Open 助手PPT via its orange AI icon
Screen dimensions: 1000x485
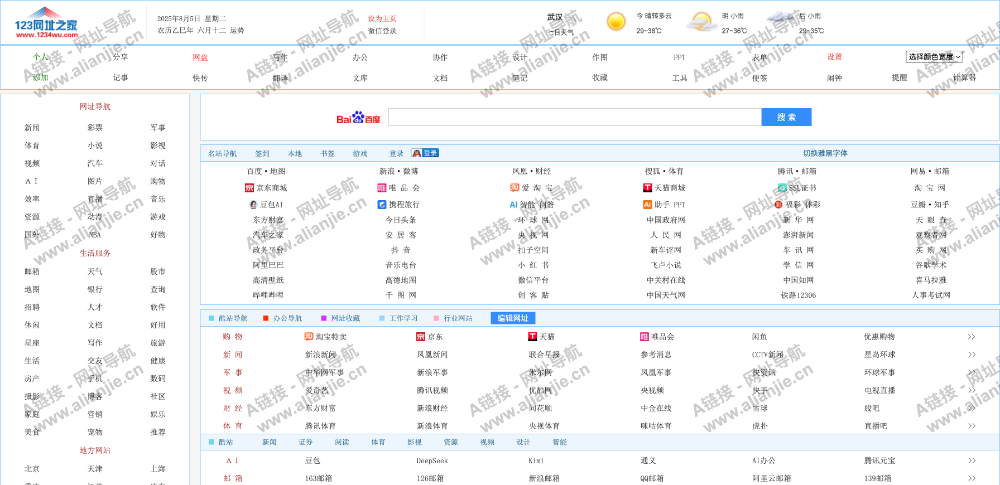pyautogui.click(x=647, y=205)
